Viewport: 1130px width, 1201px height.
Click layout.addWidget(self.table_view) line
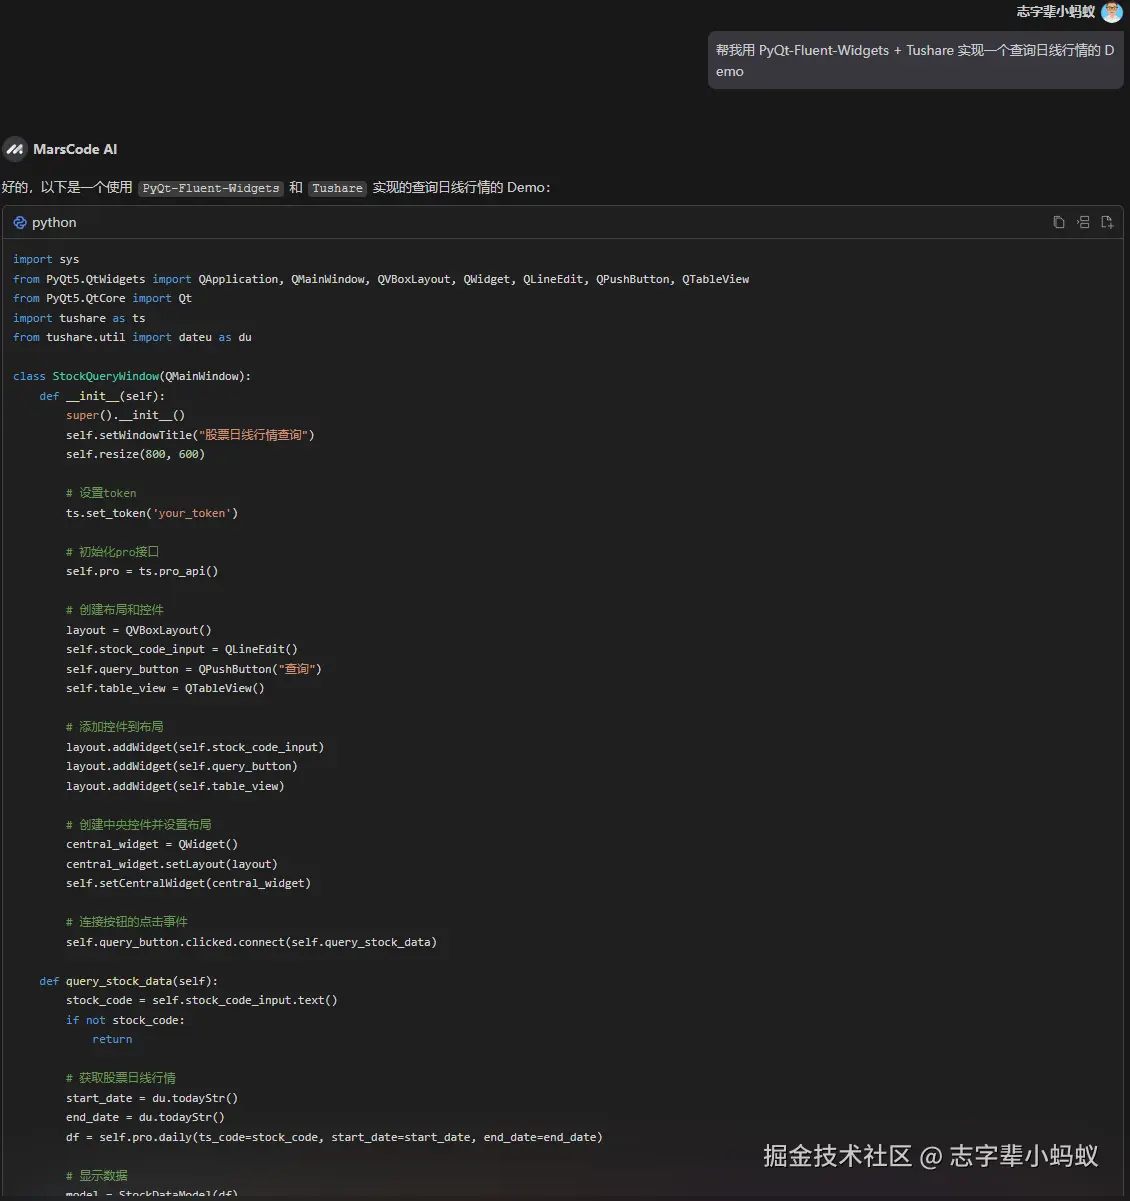175,786
